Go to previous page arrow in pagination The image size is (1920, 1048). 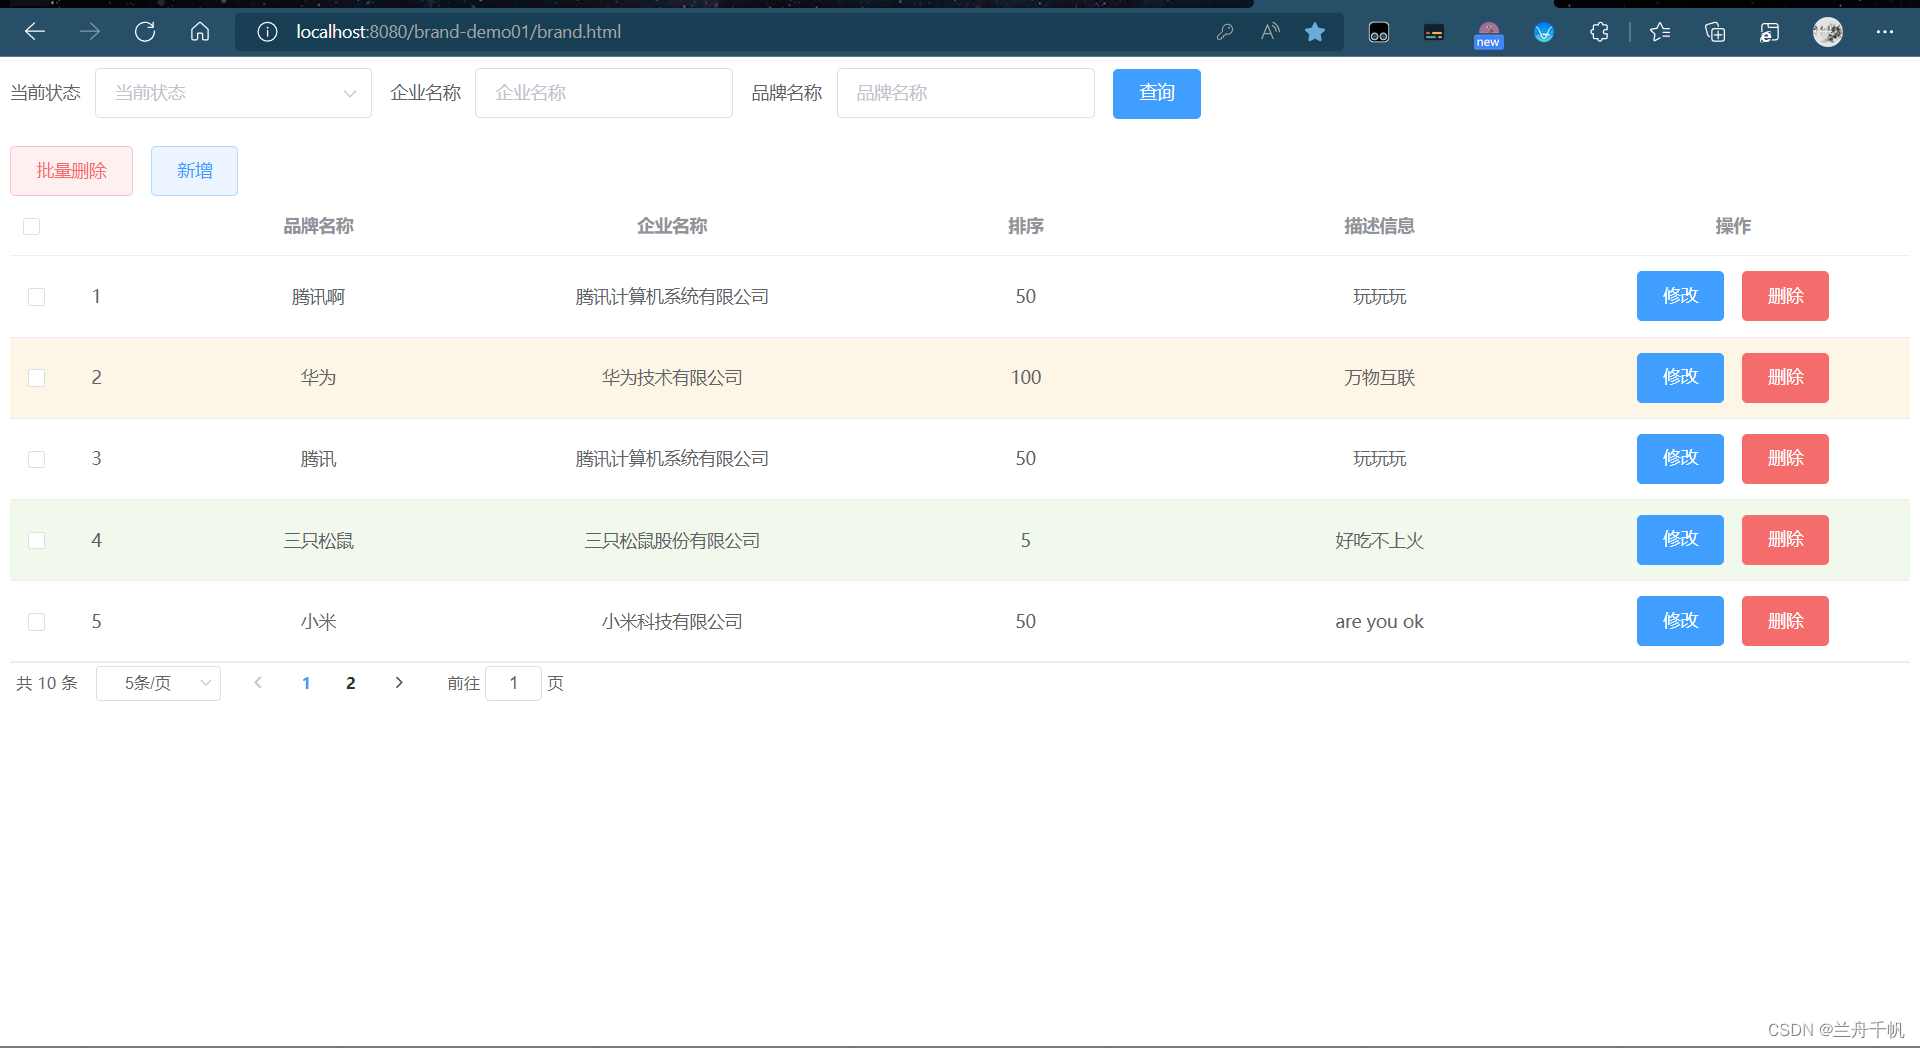[x=258, y=683]
